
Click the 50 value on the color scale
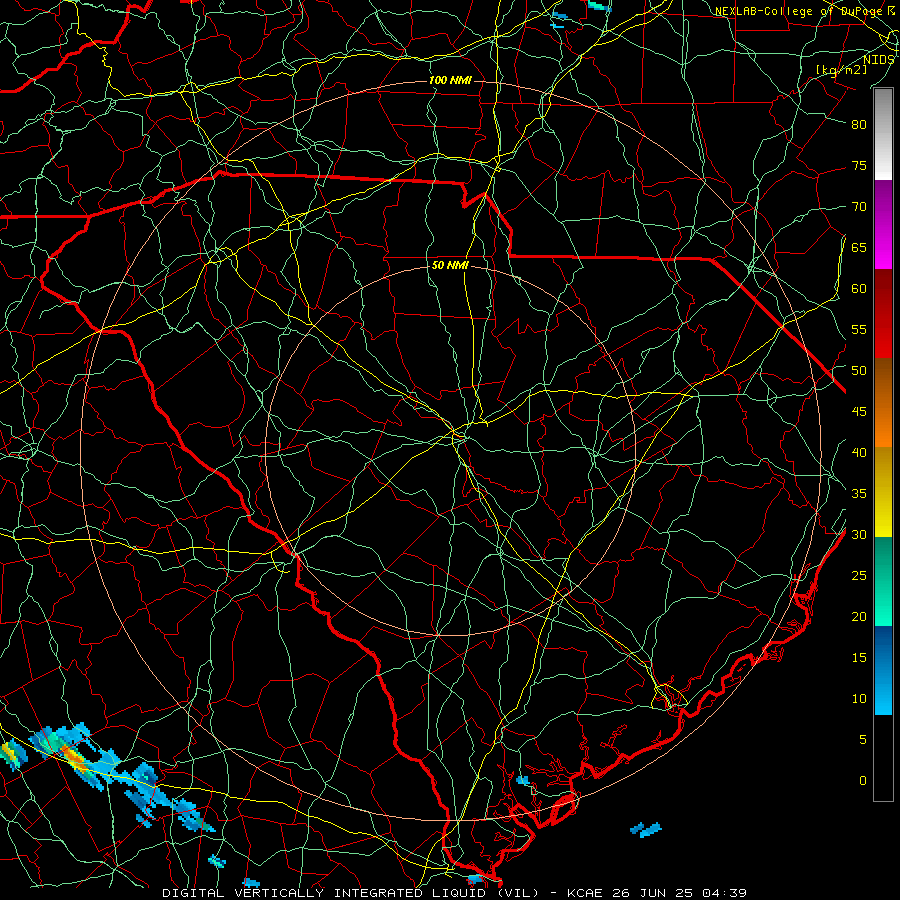click(859, 371)
